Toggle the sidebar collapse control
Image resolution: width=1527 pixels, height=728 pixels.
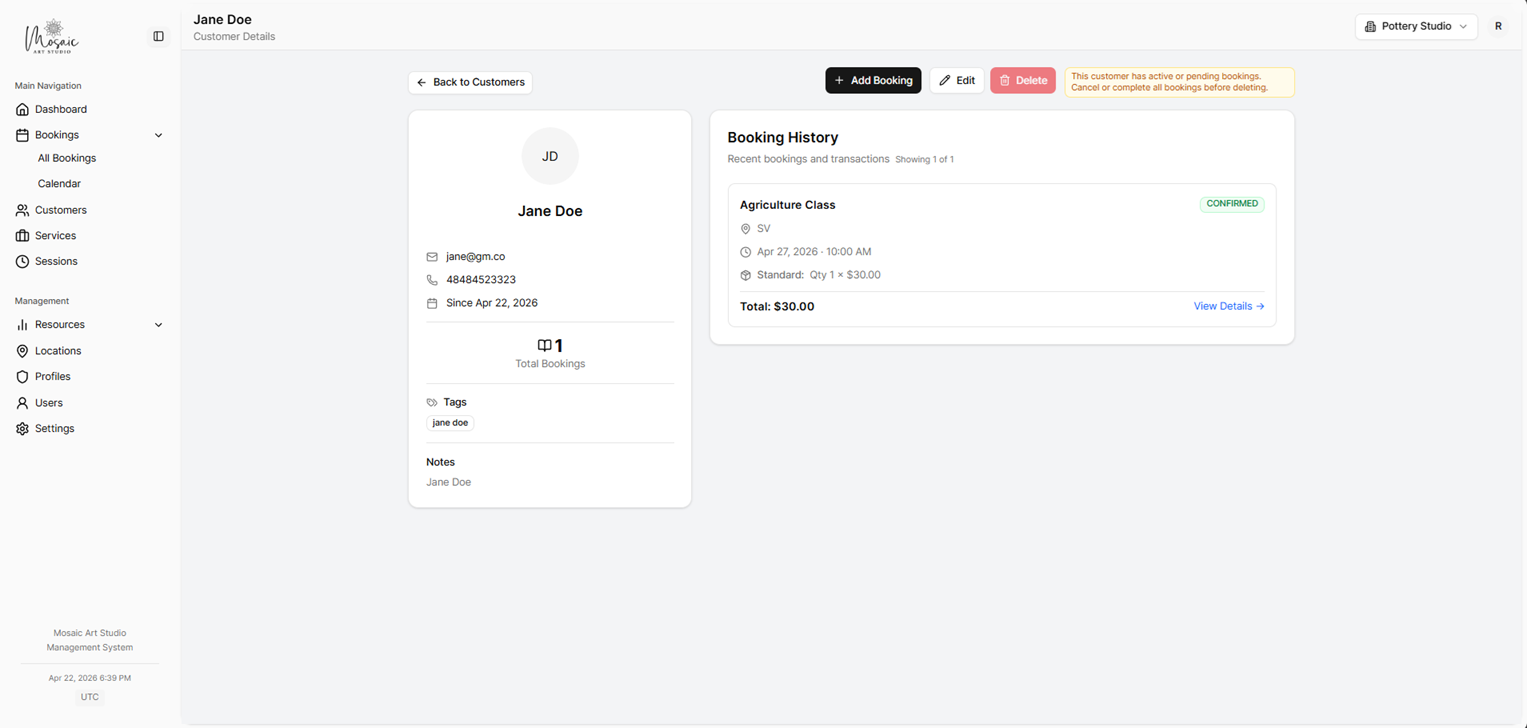coord(158,35)
